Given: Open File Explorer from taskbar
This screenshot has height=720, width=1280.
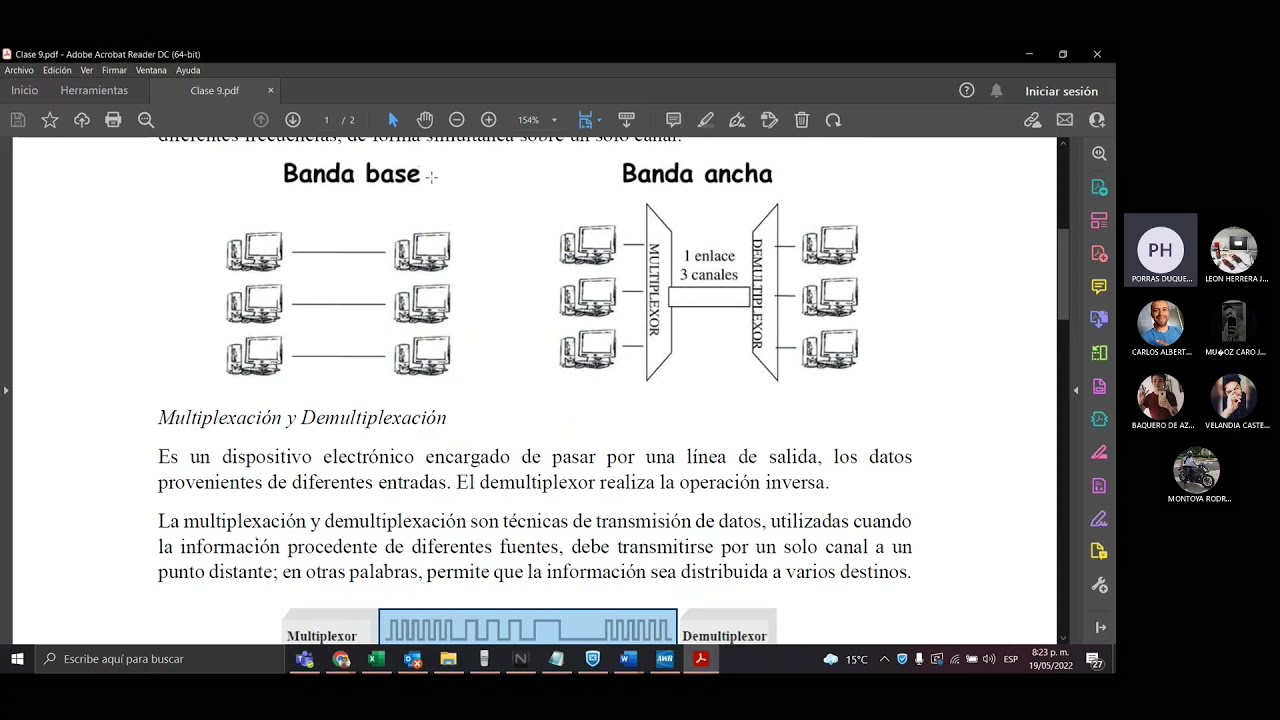Looking at the screenshot, I should tap(448, 659).
